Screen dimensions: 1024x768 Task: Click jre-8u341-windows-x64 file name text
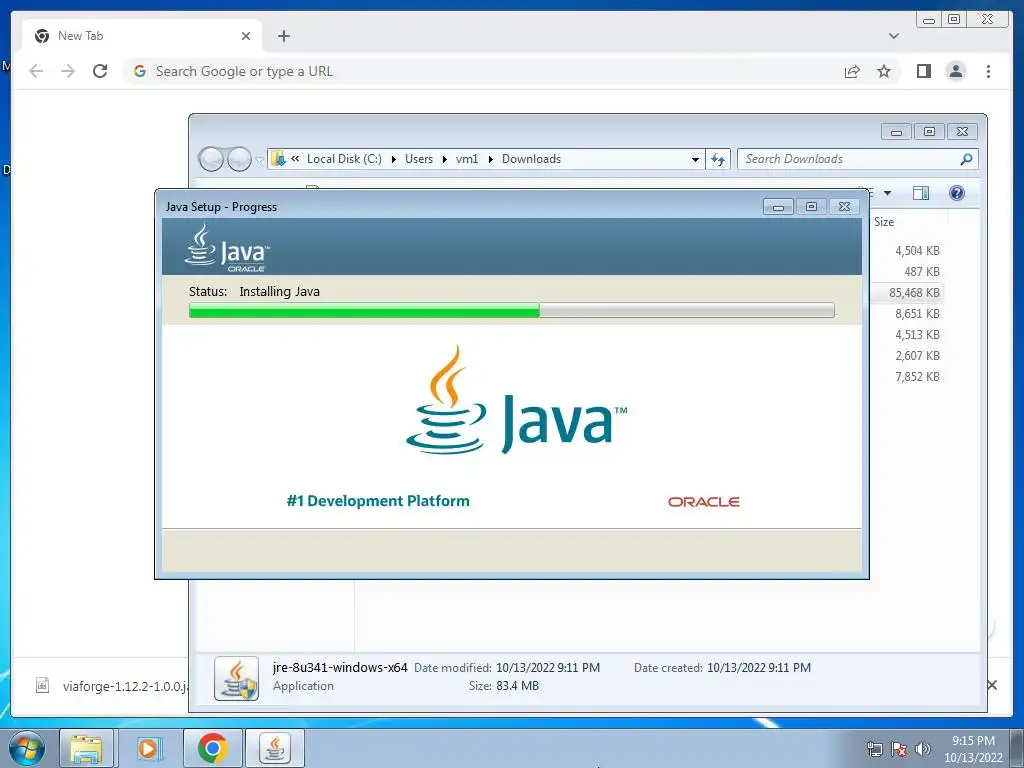[x=340, y=667]
